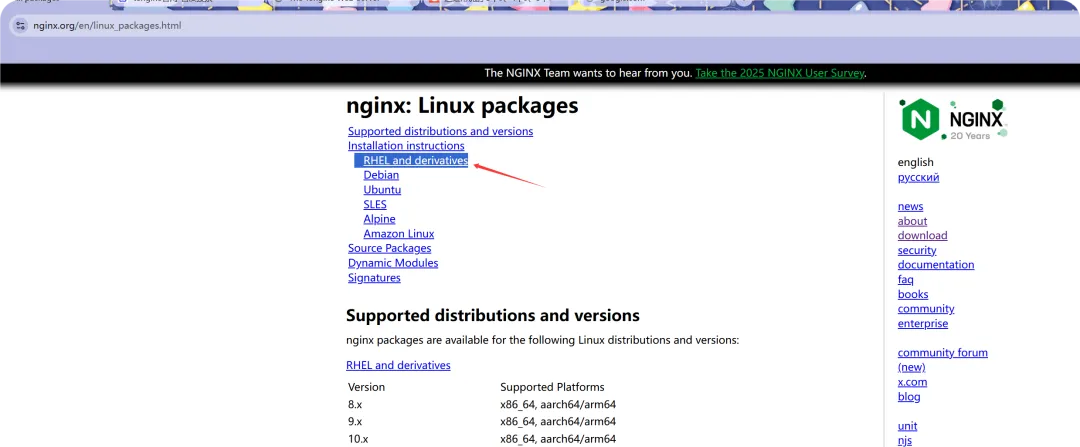
Task: Click the 10.x version cell
Action: [x=358, y=439]
